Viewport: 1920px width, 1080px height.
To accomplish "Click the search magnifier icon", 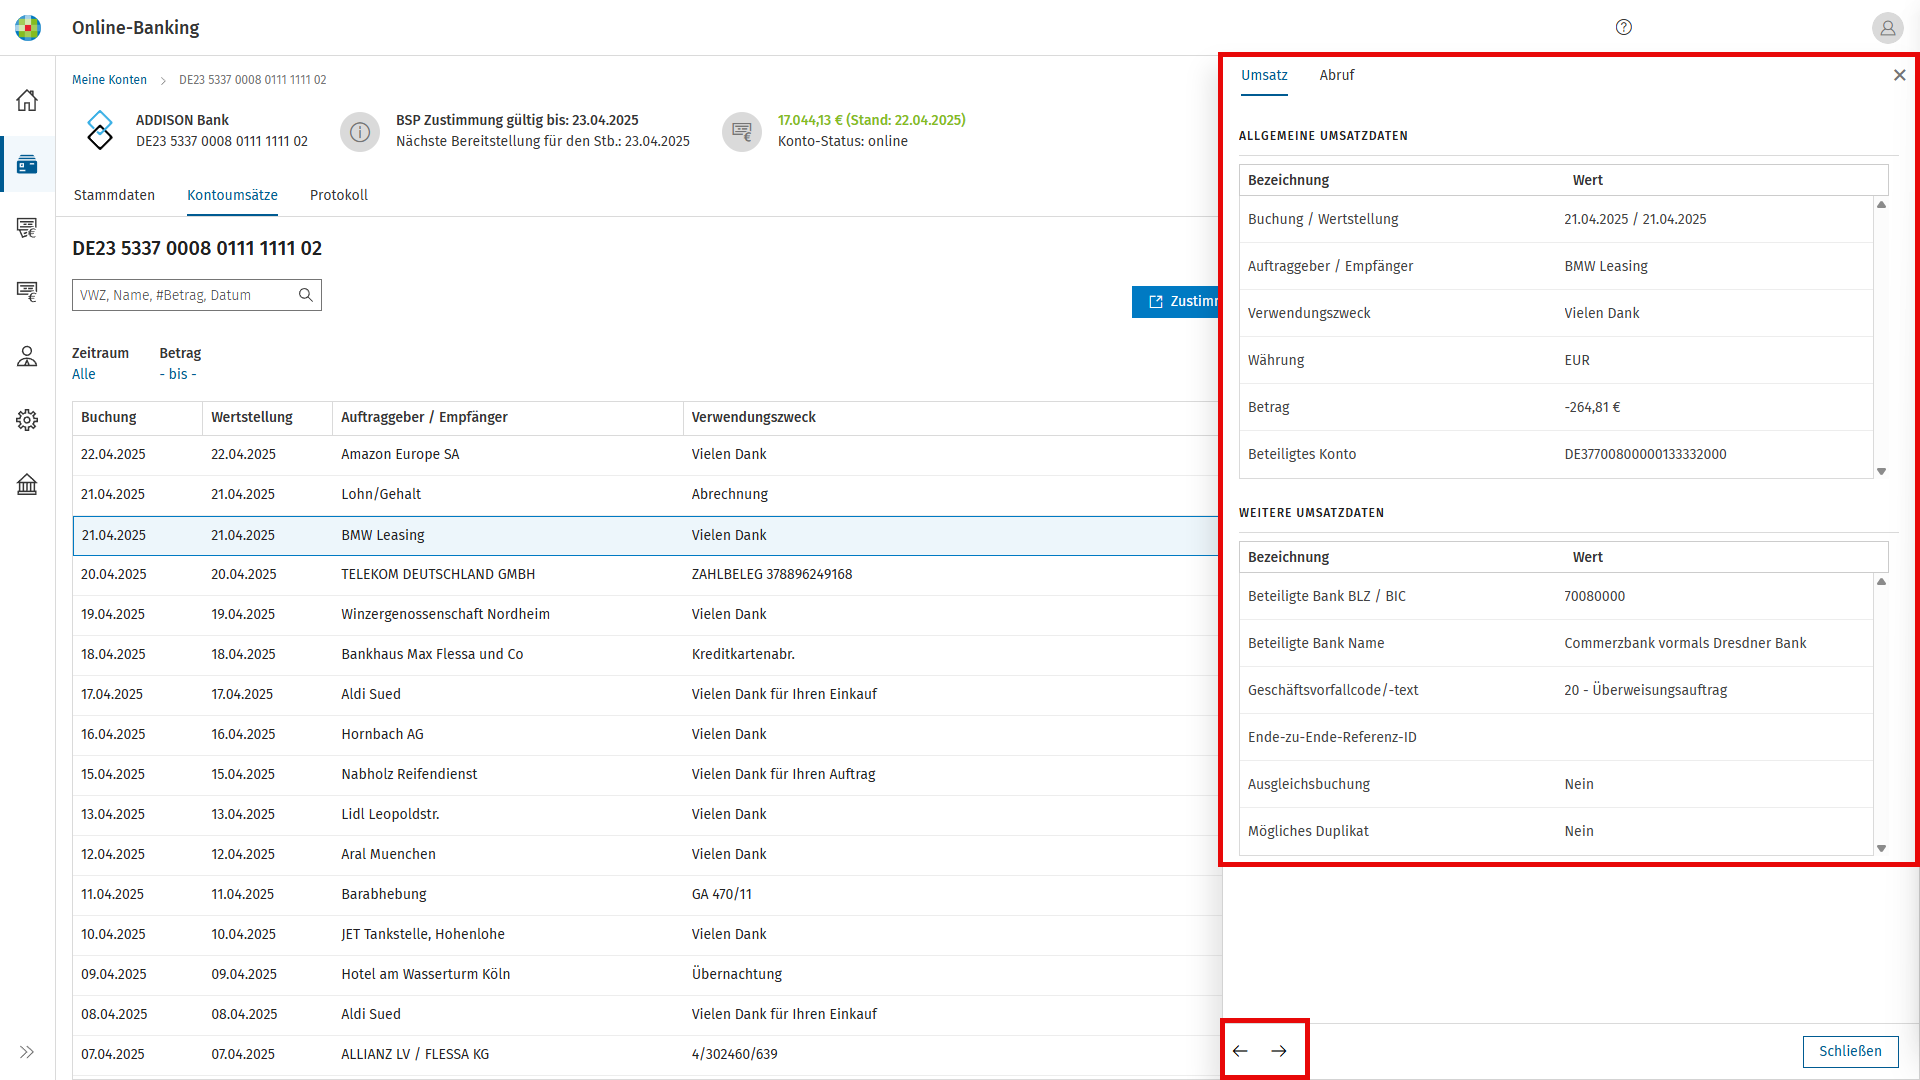I will [x=306, y=295].
